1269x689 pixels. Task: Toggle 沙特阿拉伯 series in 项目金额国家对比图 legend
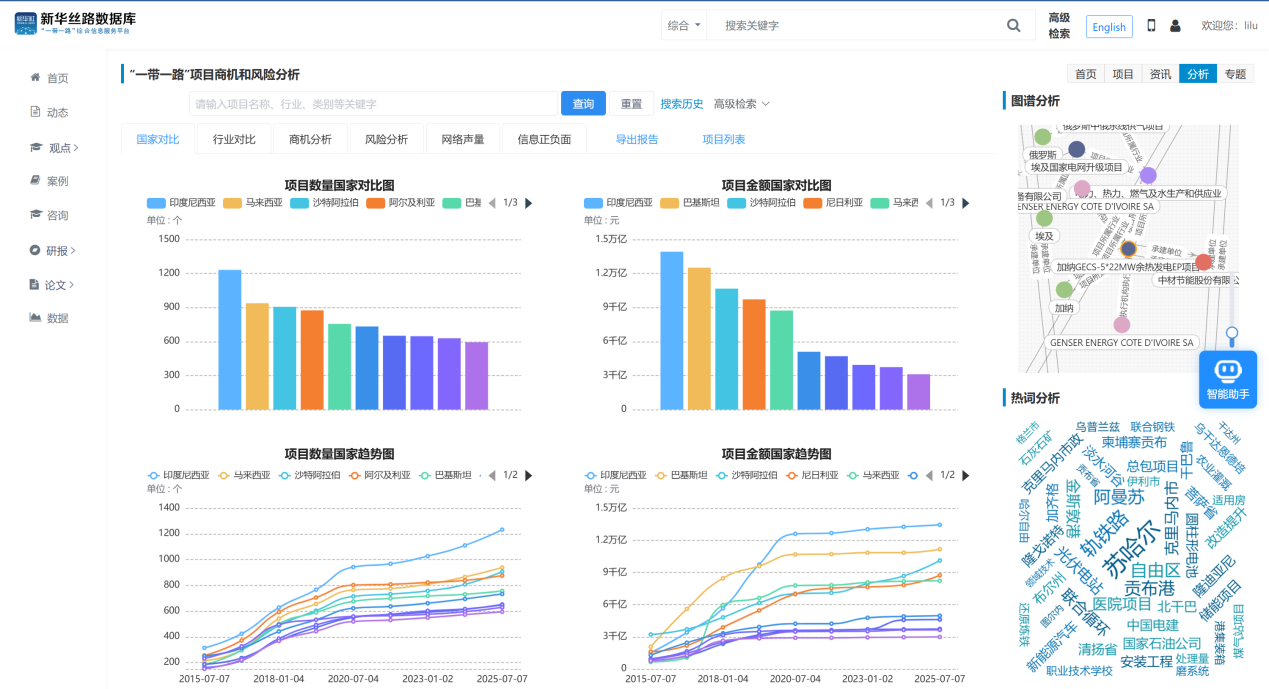pyautogui.click(x=761, y=203)
